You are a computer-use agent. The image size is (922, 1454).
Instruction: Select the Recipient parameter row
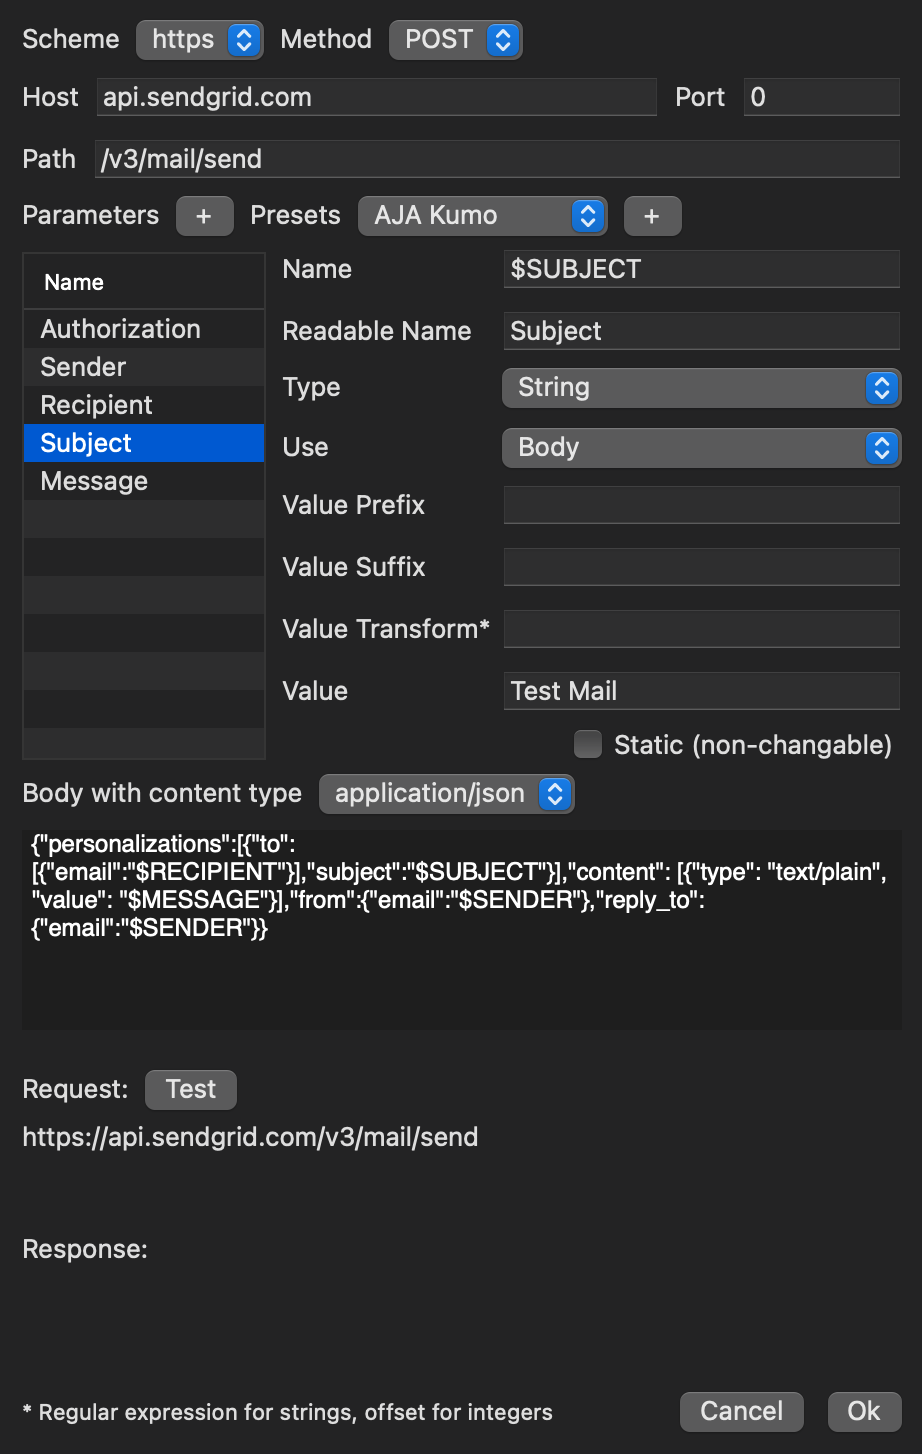144,405
